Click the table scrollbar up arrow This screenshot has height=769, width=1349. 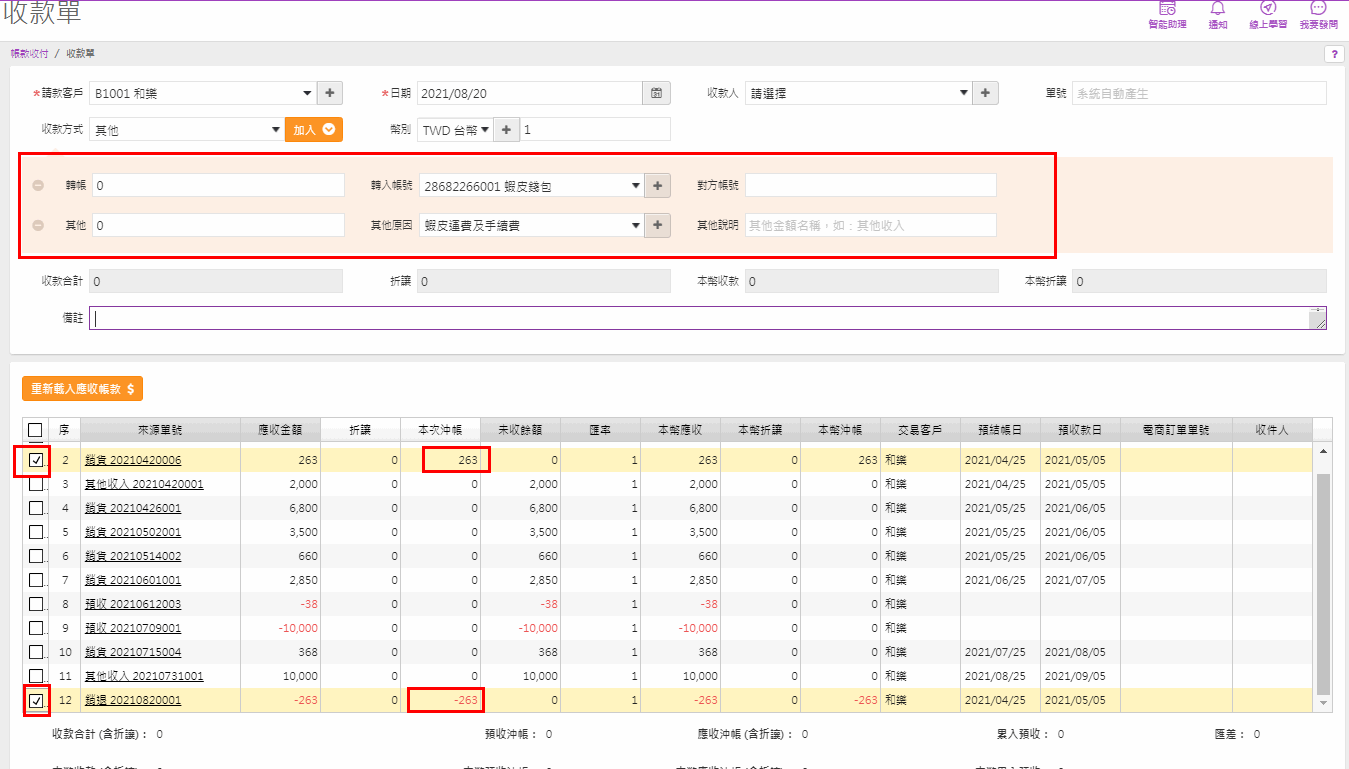coord(1324,452)
